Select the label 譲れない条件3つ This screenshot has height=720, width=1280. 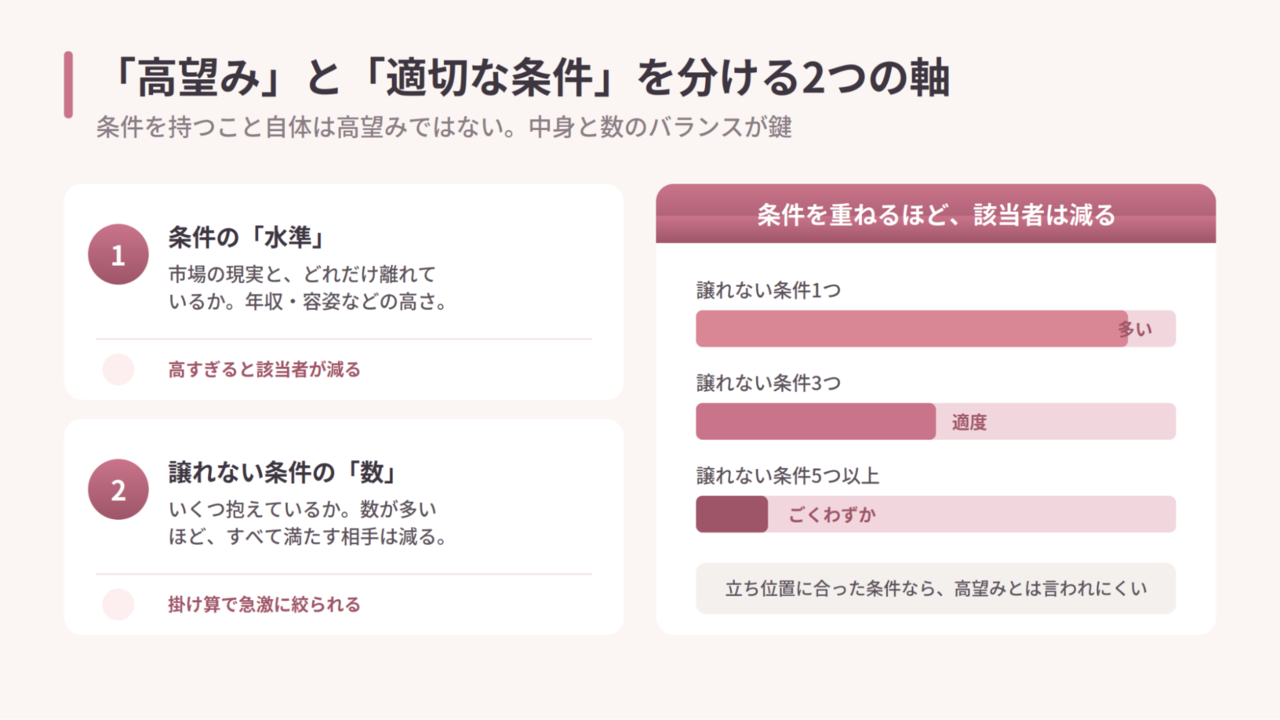tap(768, 383)
